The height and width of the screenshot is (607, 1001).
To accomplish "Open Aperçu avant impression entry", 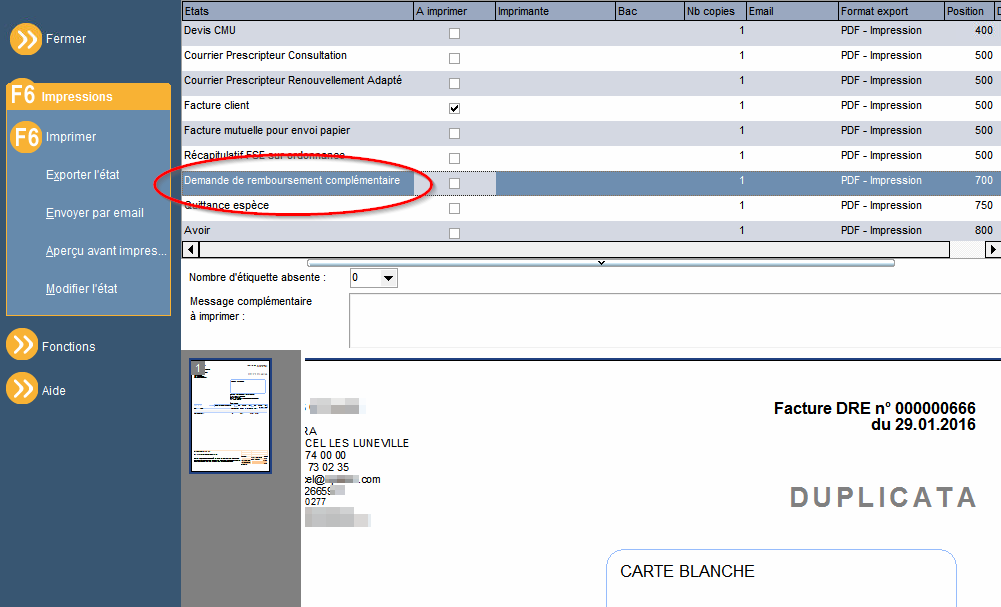I will coord(106,251).
